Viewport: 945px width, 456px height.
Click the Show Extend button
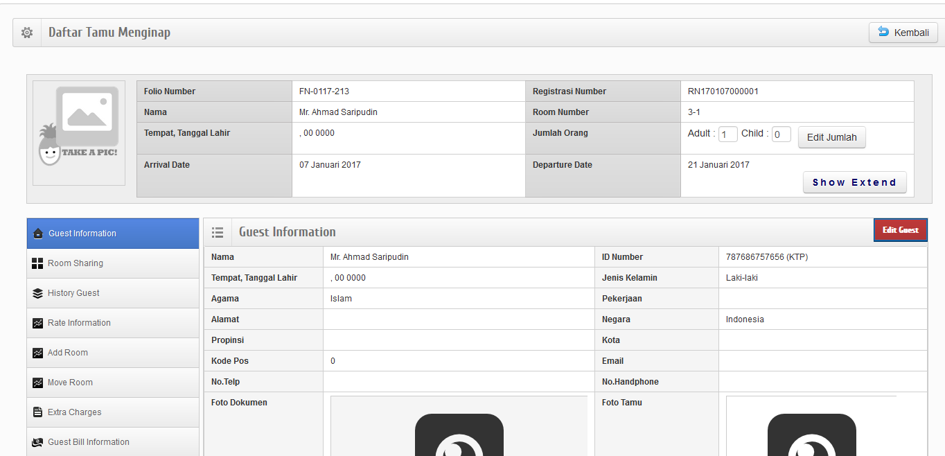coord(854,183)
